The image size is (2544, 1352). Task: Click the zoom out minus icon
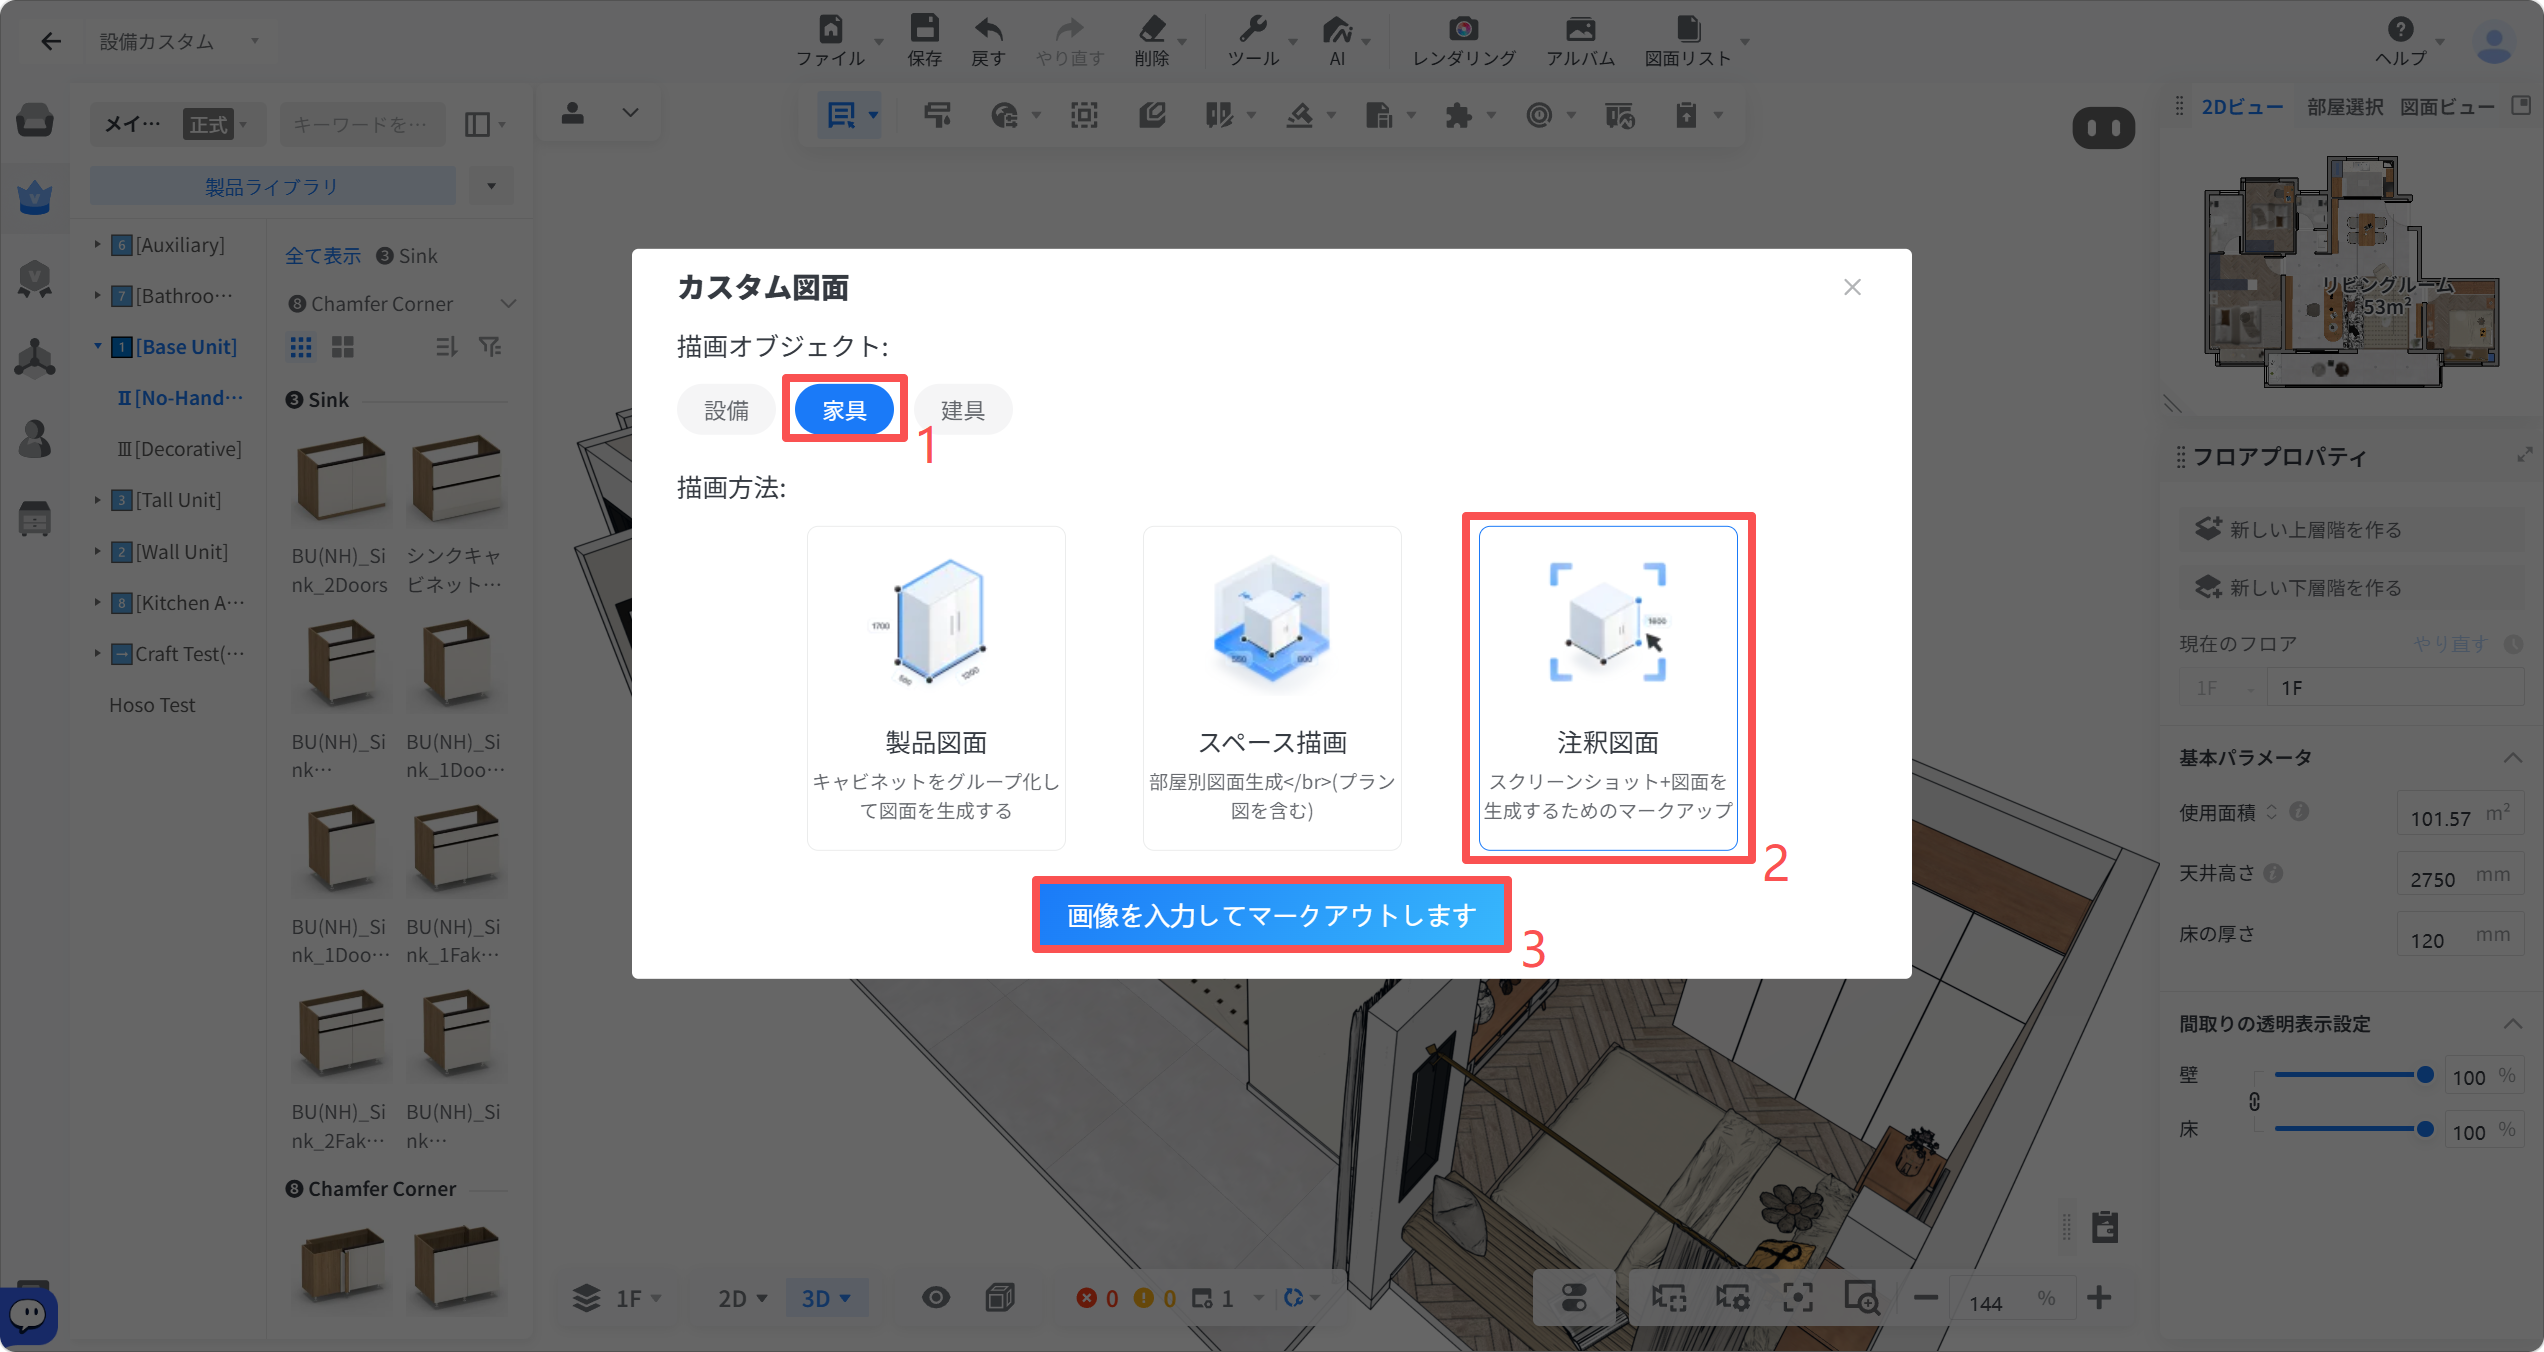coord(1926,1298)
